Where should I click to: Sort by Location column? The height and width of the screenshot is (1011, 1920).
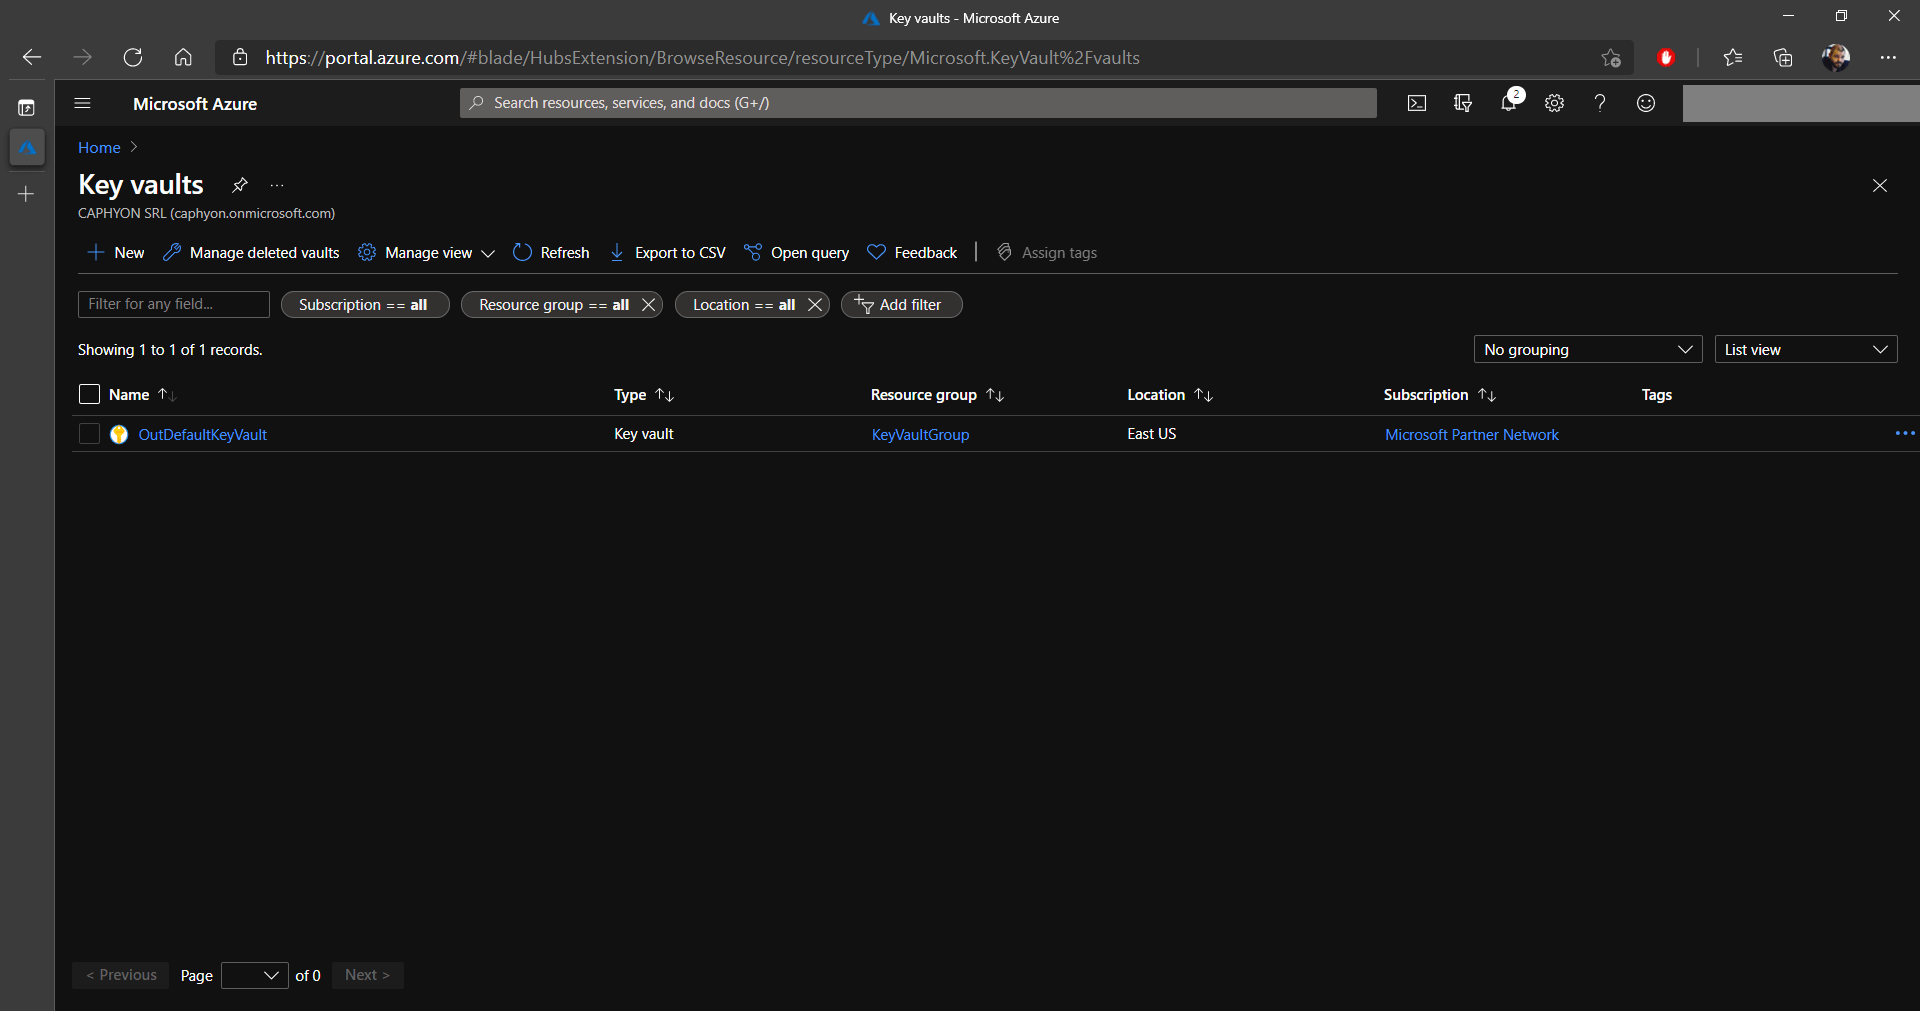(1170, 395)
